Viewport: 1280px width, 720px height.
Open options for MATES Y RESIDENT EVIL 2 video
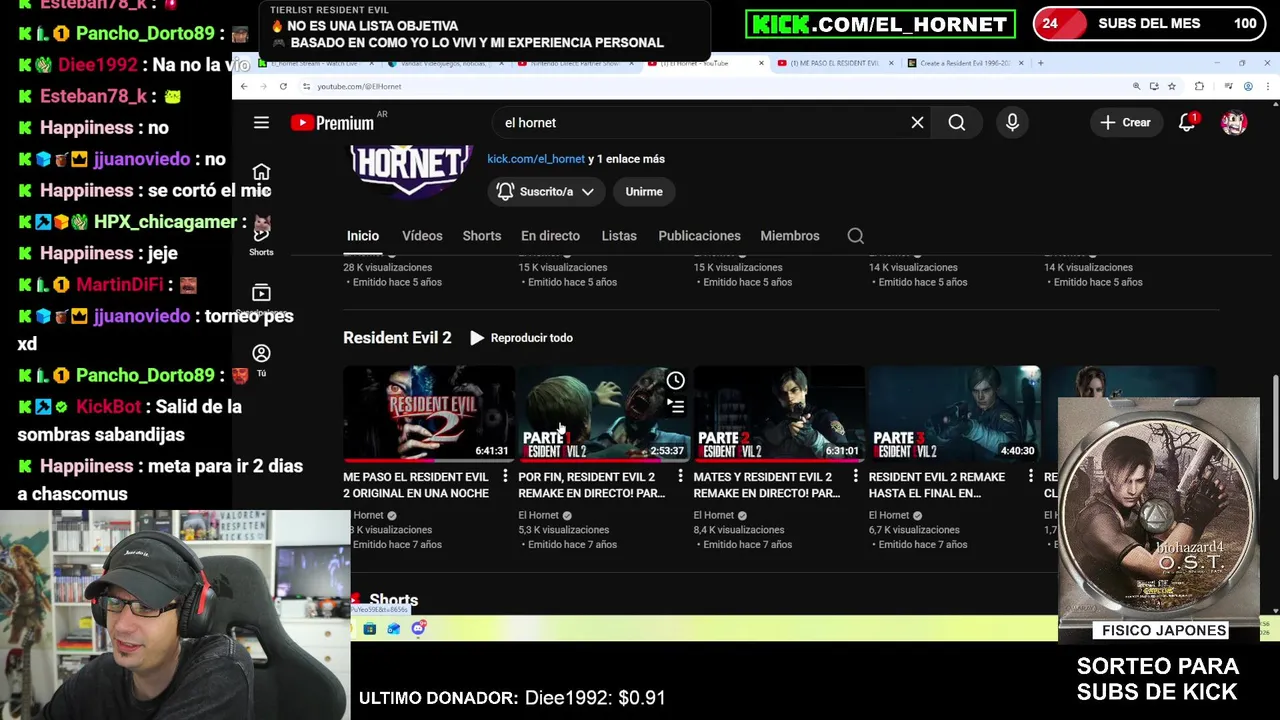(x=855, y=477)
